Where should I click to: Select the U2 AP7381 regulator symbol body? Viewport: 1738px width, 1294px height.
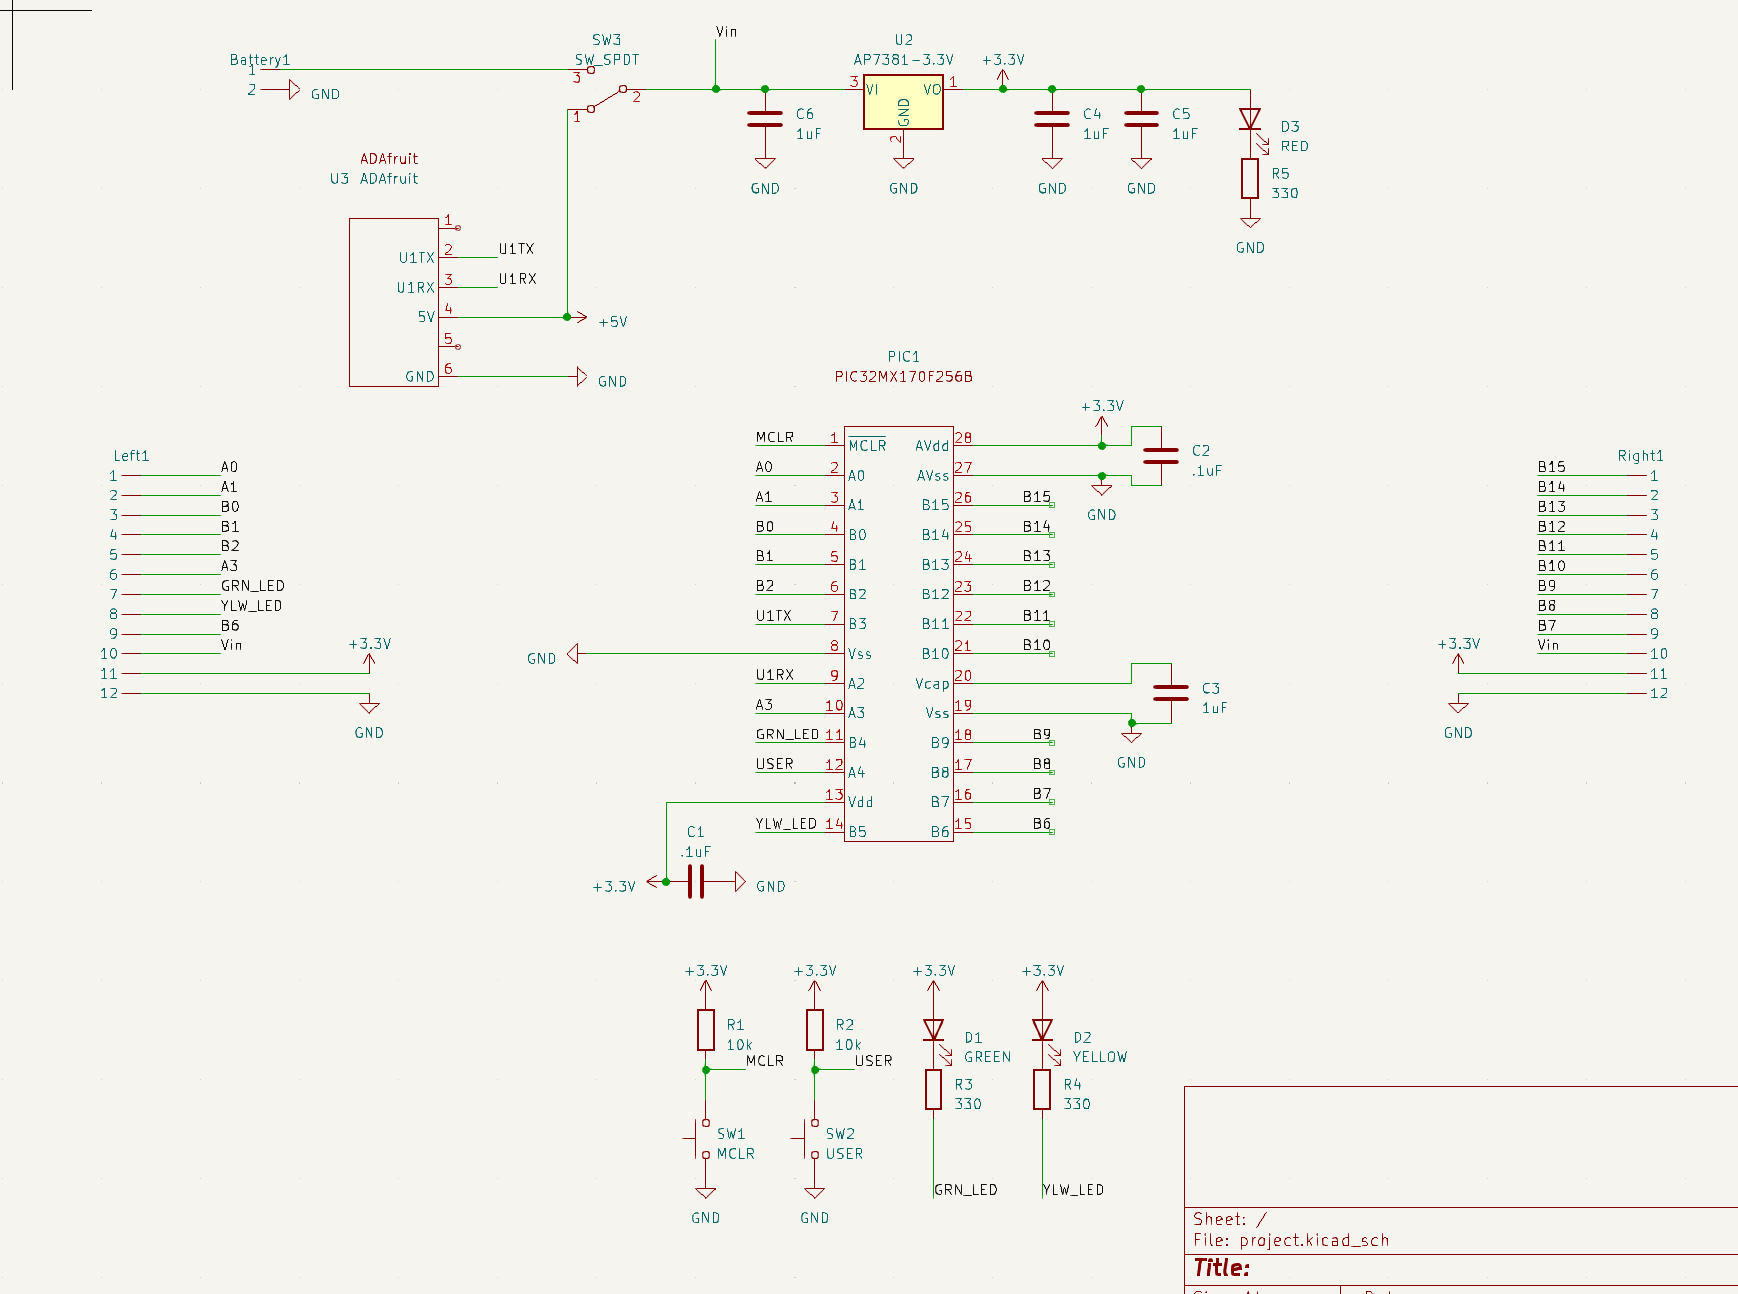(x=903, y=102)
